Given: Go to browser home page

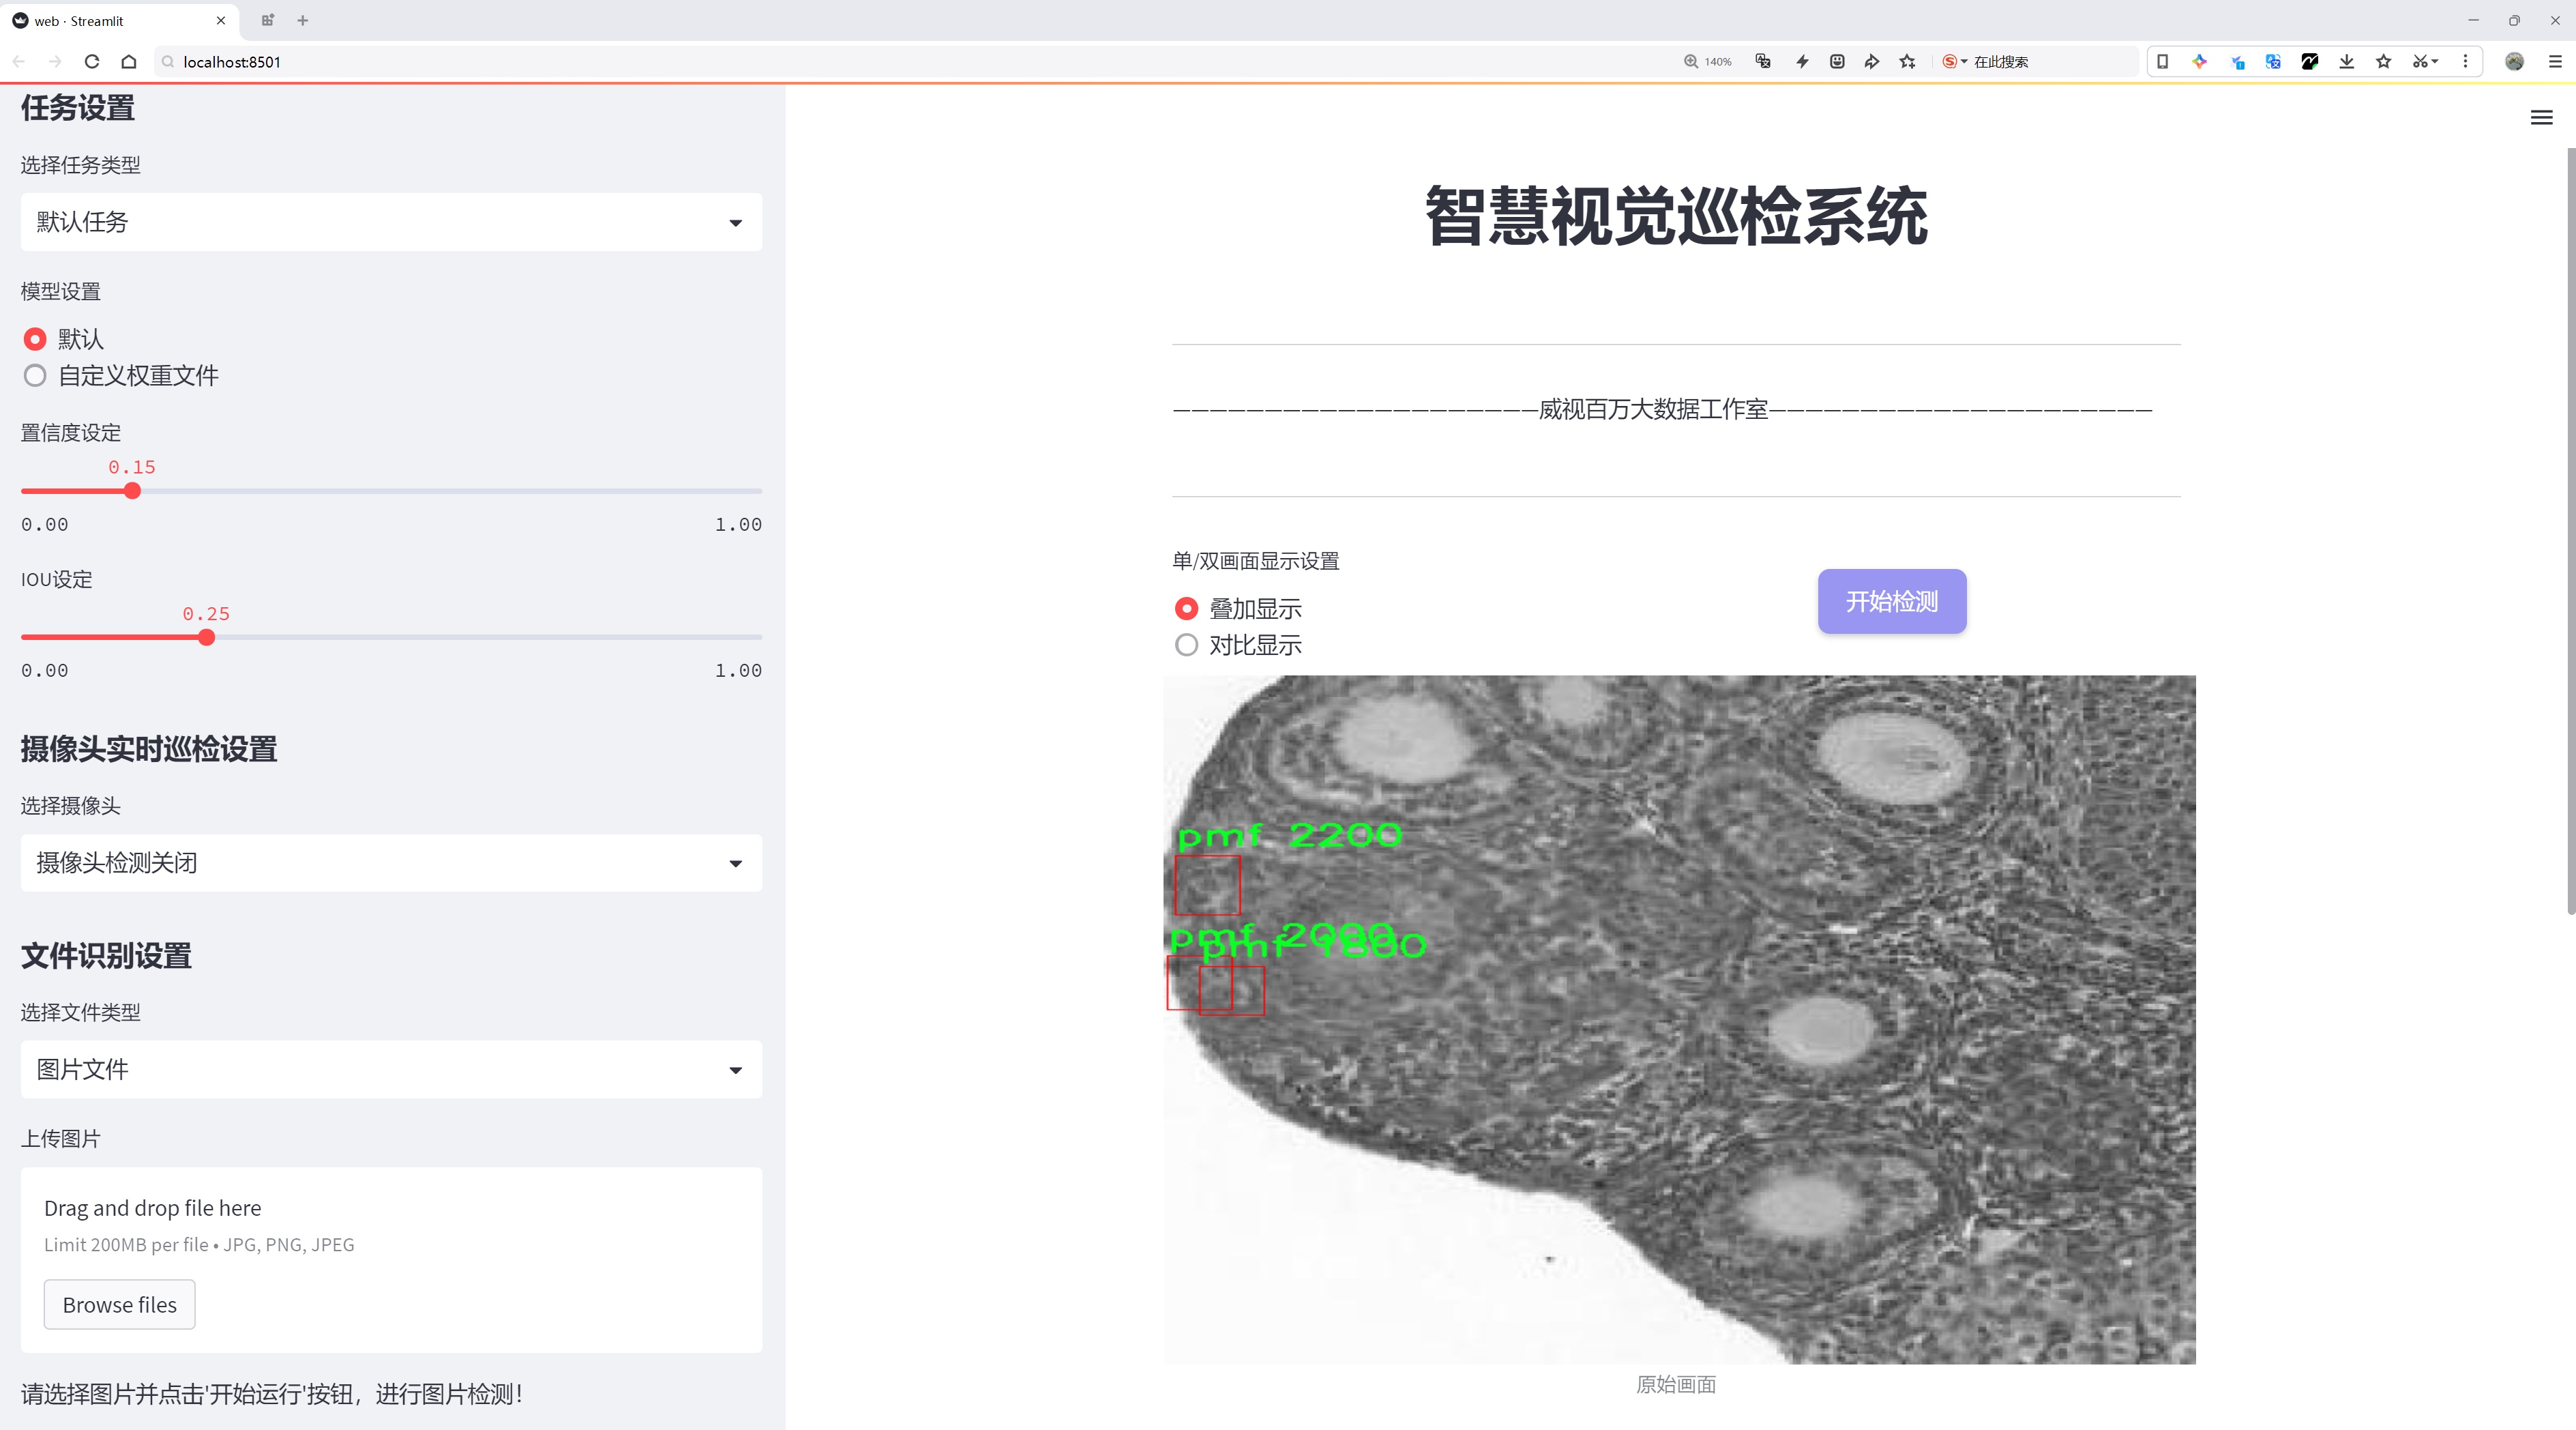Looking at the screenshot, I should pos(129,62).
